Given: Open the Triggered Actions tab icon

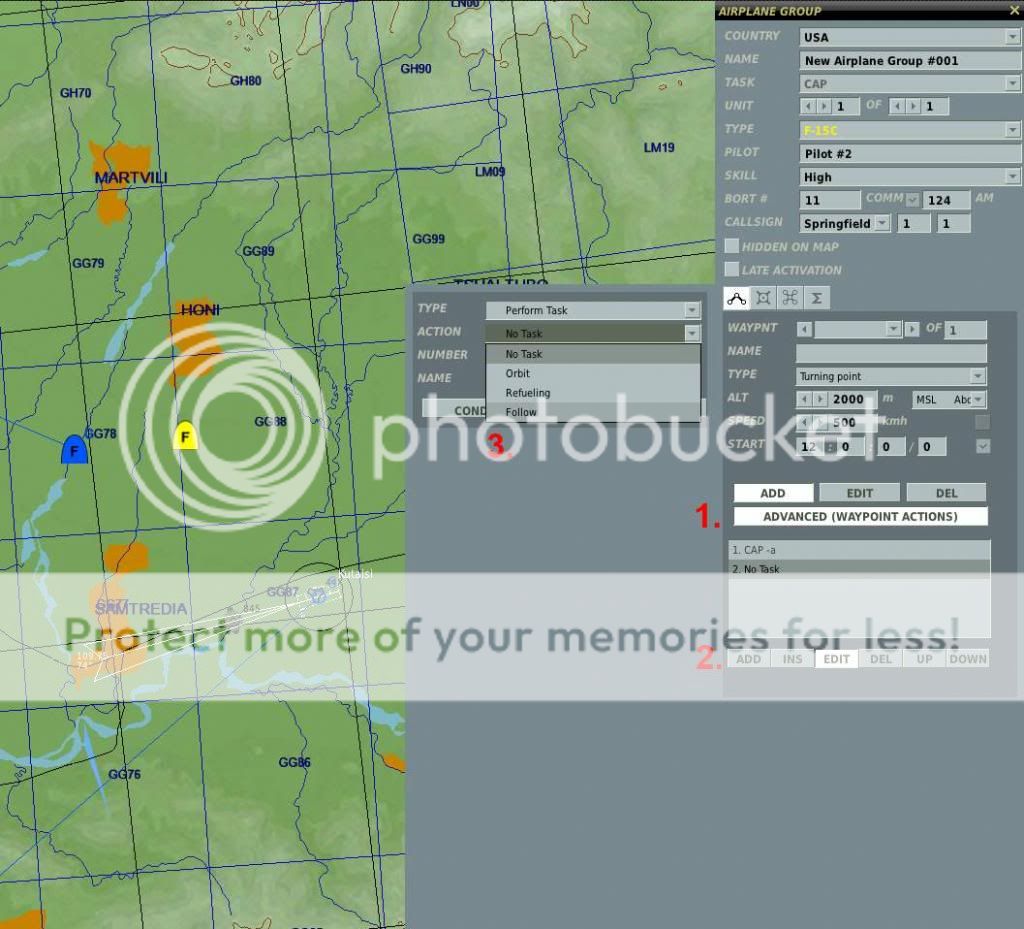Looking at the screenshot, I should click(x=790, y=298).
